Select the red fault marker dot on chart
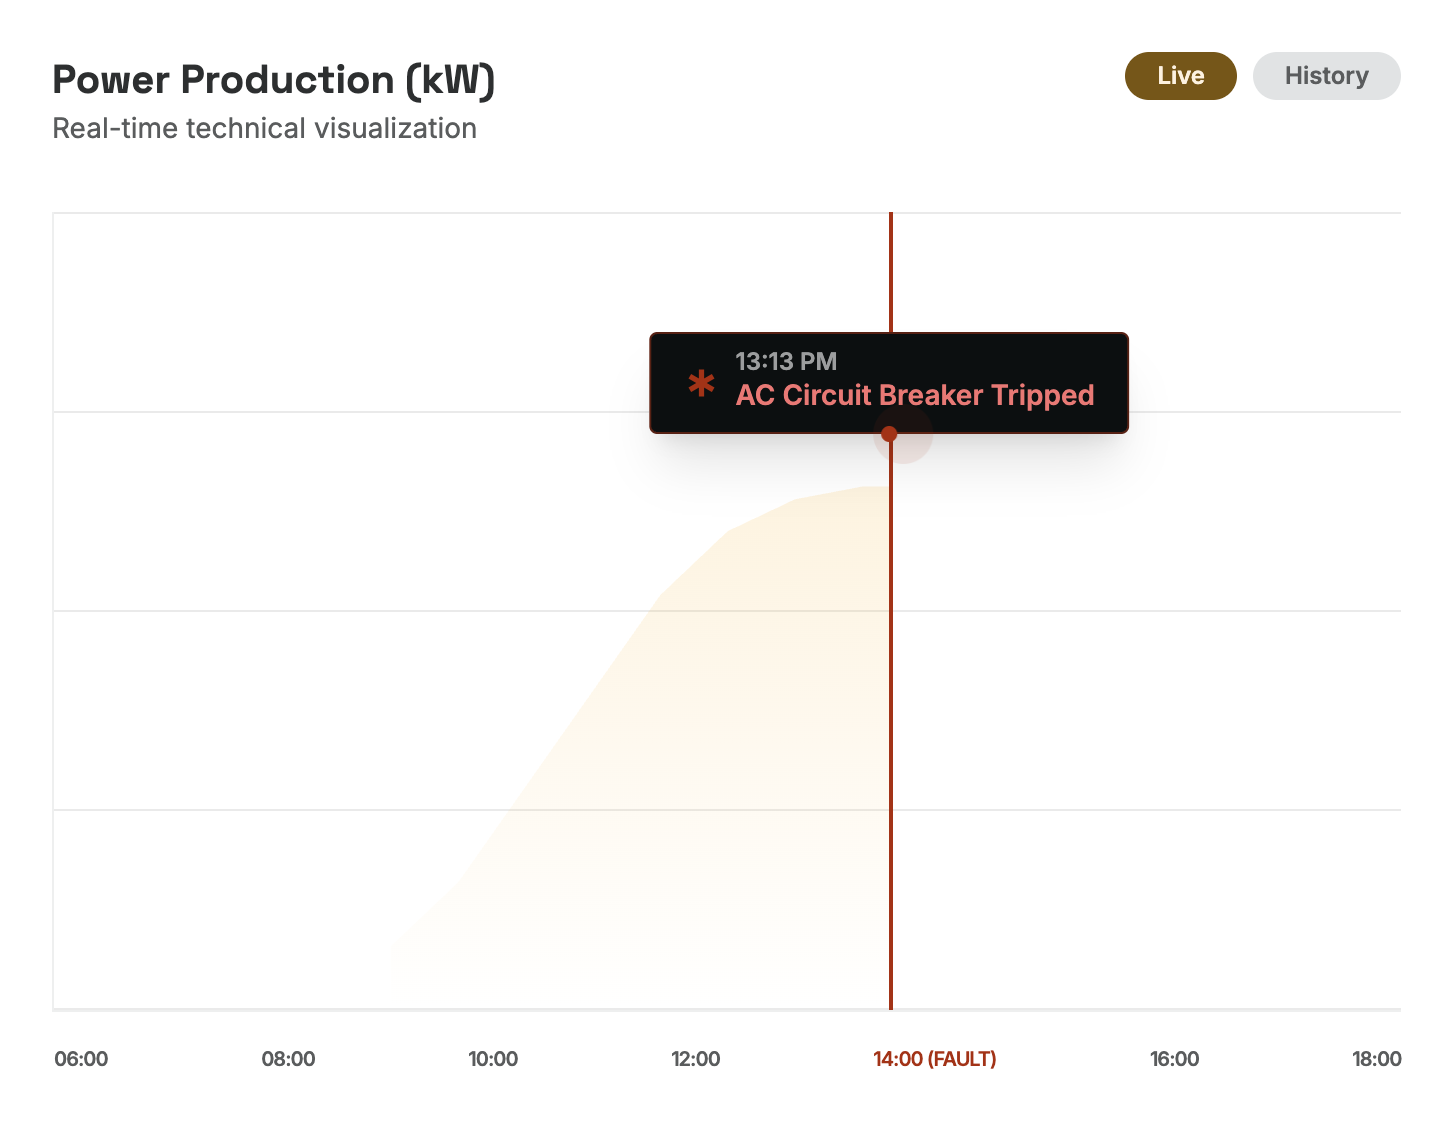 [889, 433]
